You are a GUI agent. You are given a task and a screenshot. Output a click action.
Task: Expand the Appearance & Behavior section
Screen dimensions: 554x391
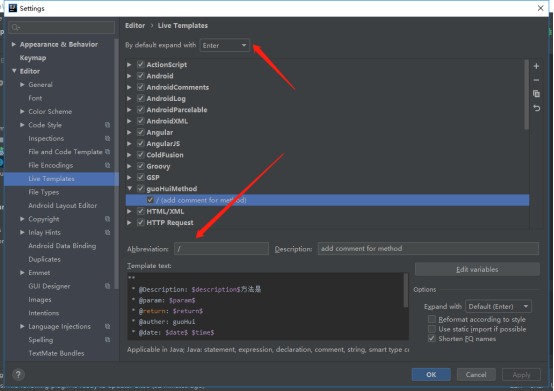pyautogui.click(x=14, y=44)
